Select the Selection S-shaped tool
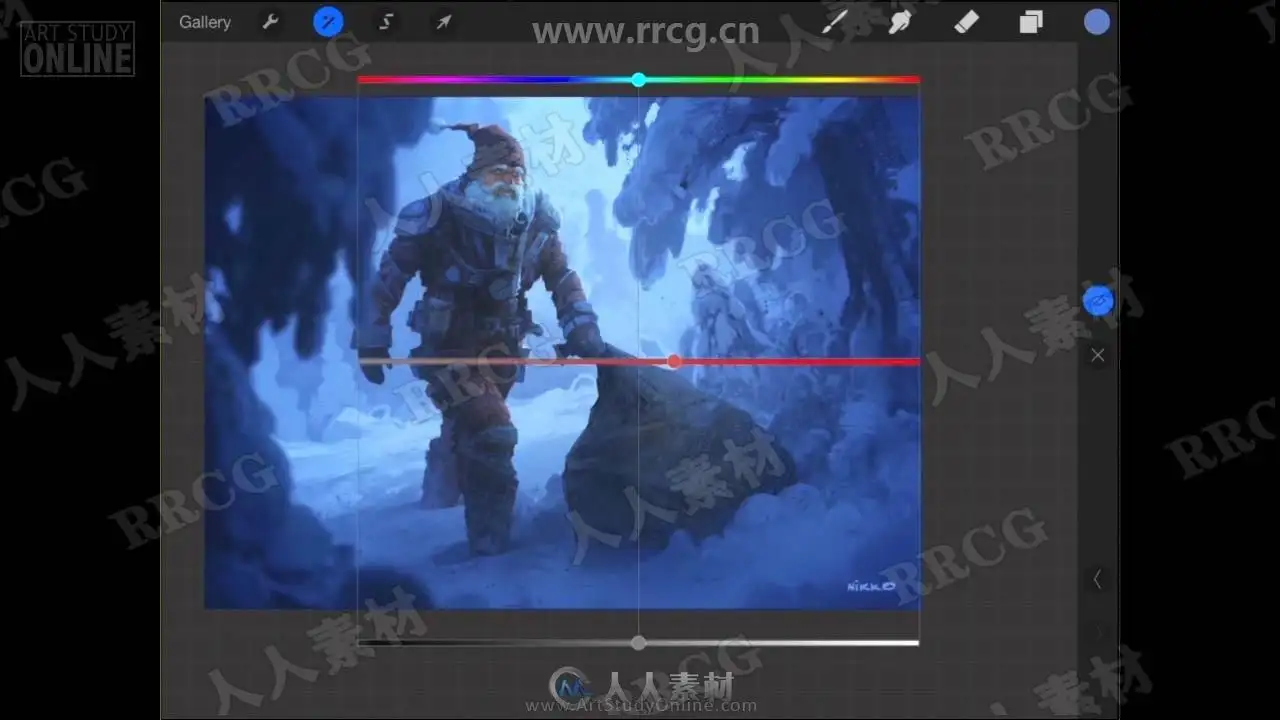Image resolution: width=1280 pixels, height=720 pixels. pyautogui.click(x=386, y=21)
